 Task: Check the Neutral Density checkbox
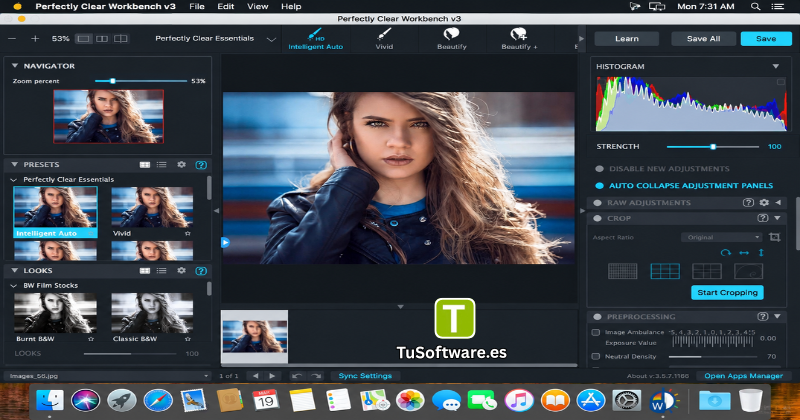click(595, 356)
